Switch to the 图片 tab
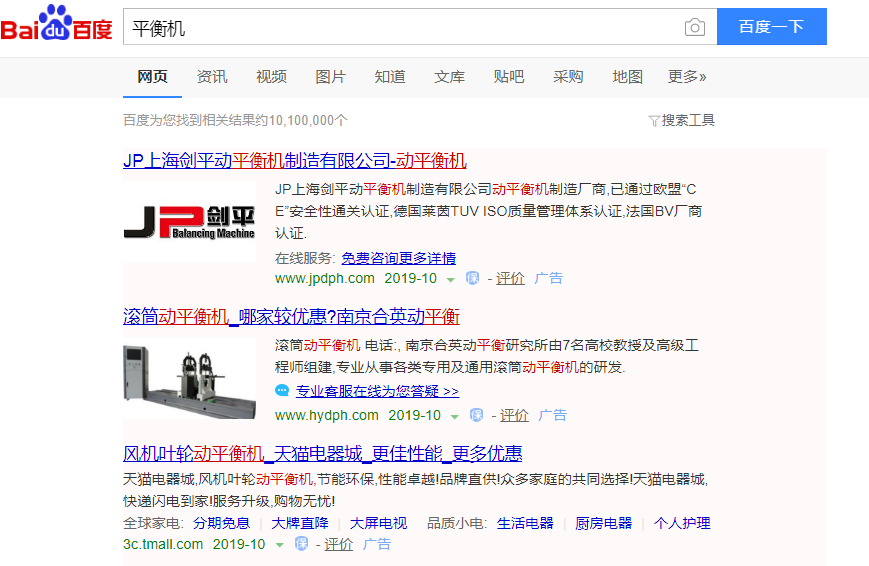The height and width of the screenshot is (566, 869). [x=330, y=77]
